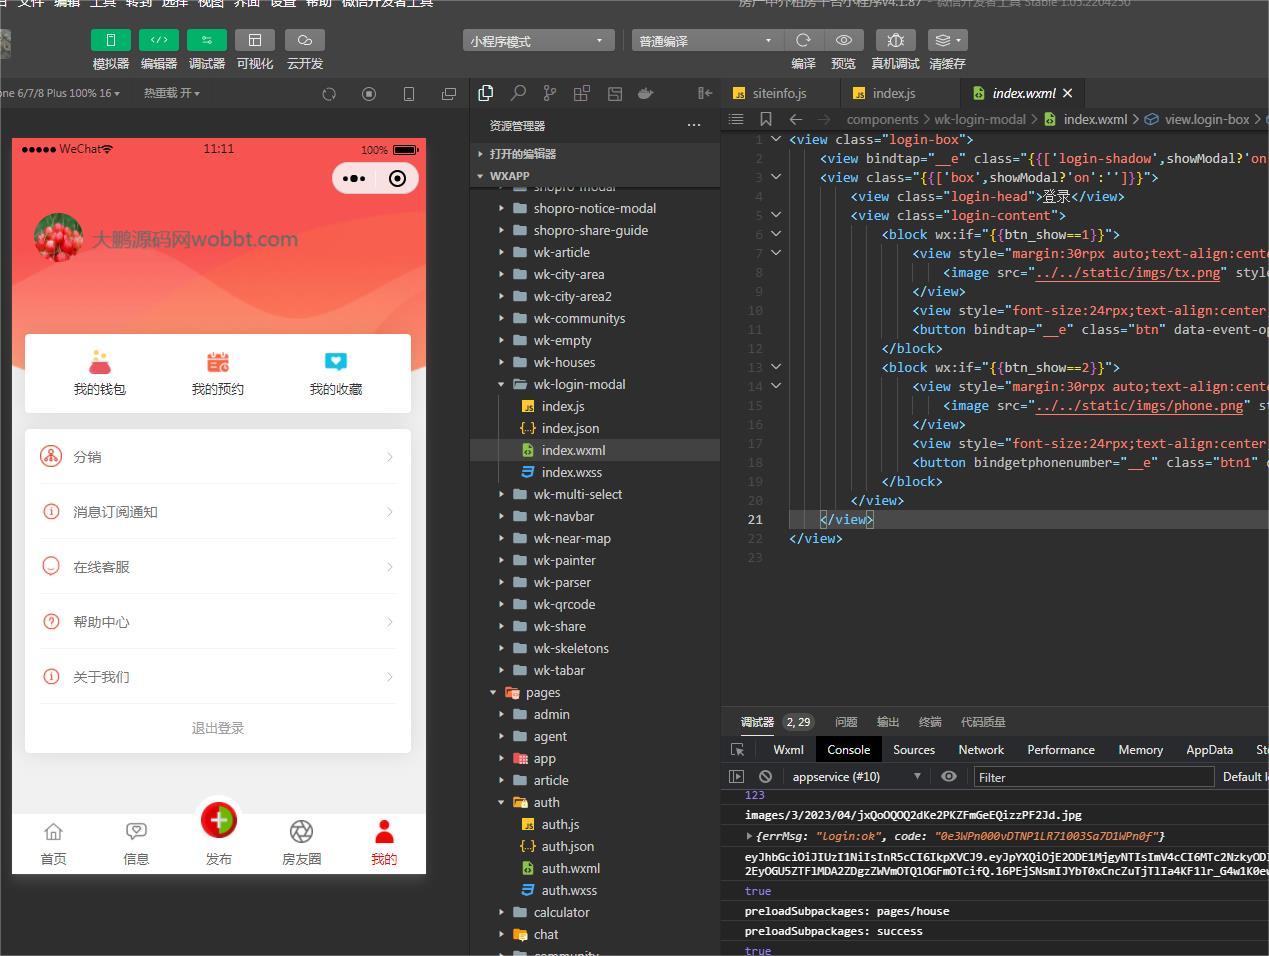Click the console Filter input field

(x=1092, y=777)
